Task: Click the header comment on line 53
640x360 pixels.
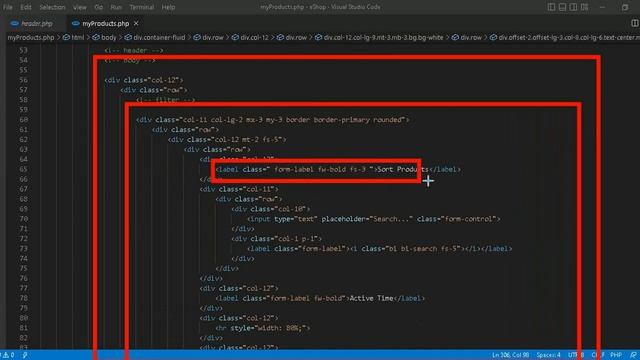Action: 133,50
